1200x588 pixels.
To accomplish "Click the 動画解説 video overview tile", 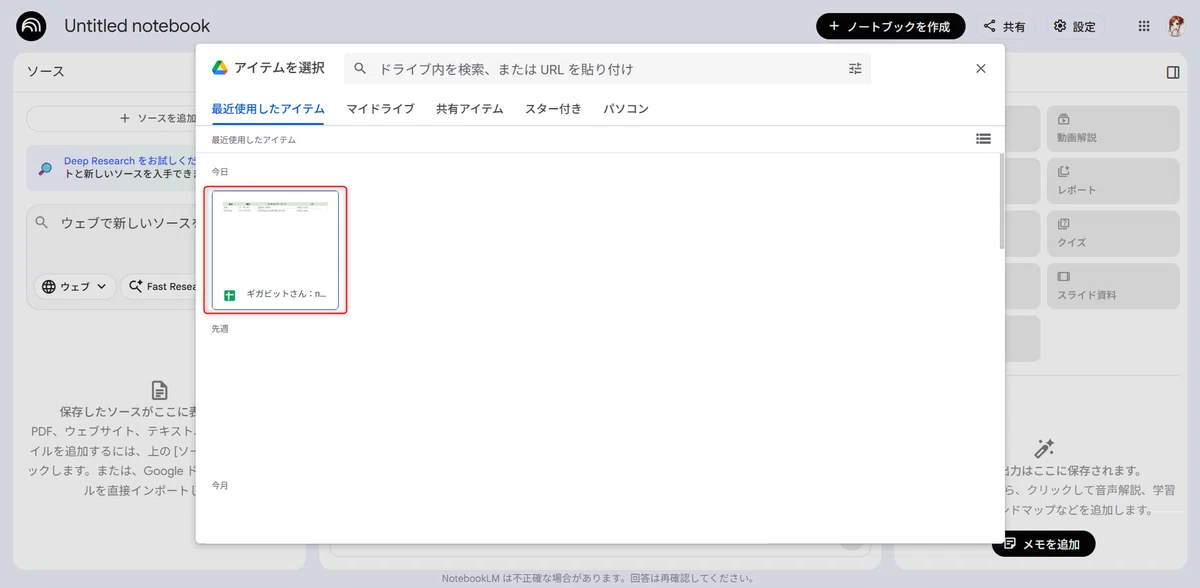I will tap(1113, 128).
